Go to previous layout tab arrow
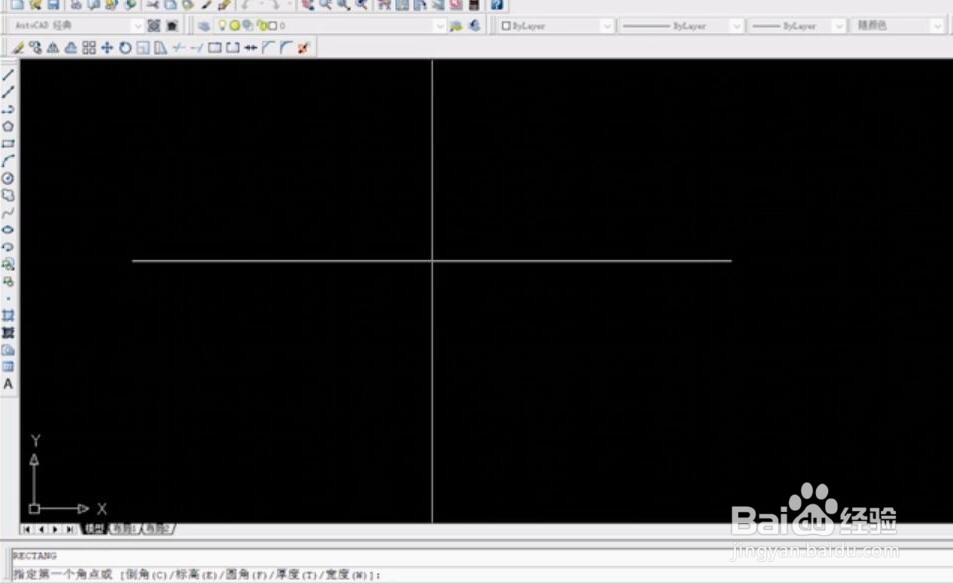This screenshot has height=584, width=953. point(41,529)
